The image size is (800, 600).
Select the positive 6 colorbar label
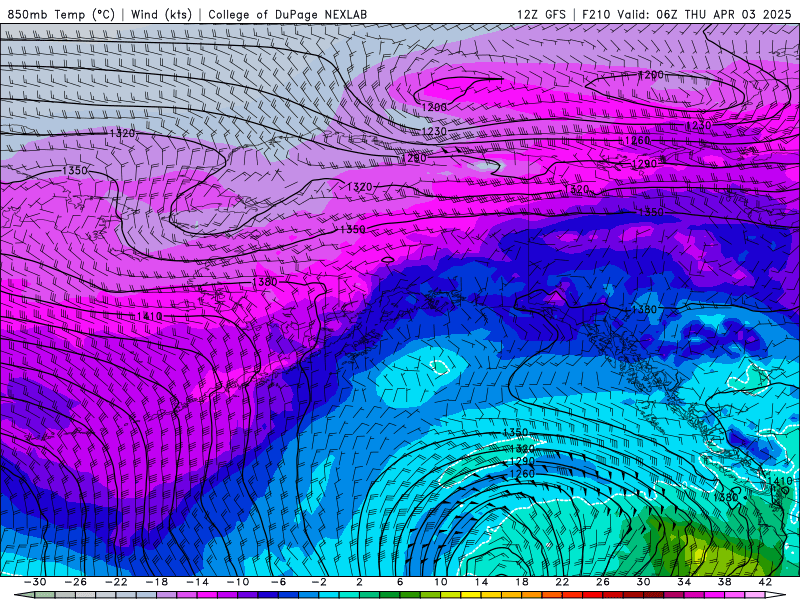click(400, 582)
